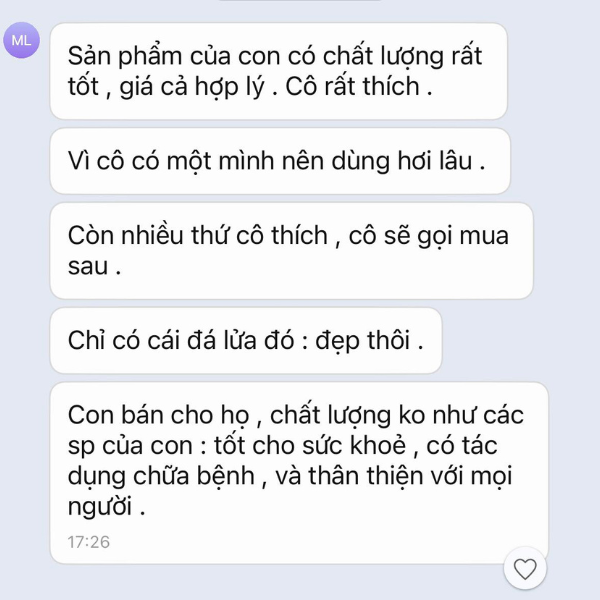Click the words 'chữa bệnh' in last message
600x600 pixels.
(194, 476)
